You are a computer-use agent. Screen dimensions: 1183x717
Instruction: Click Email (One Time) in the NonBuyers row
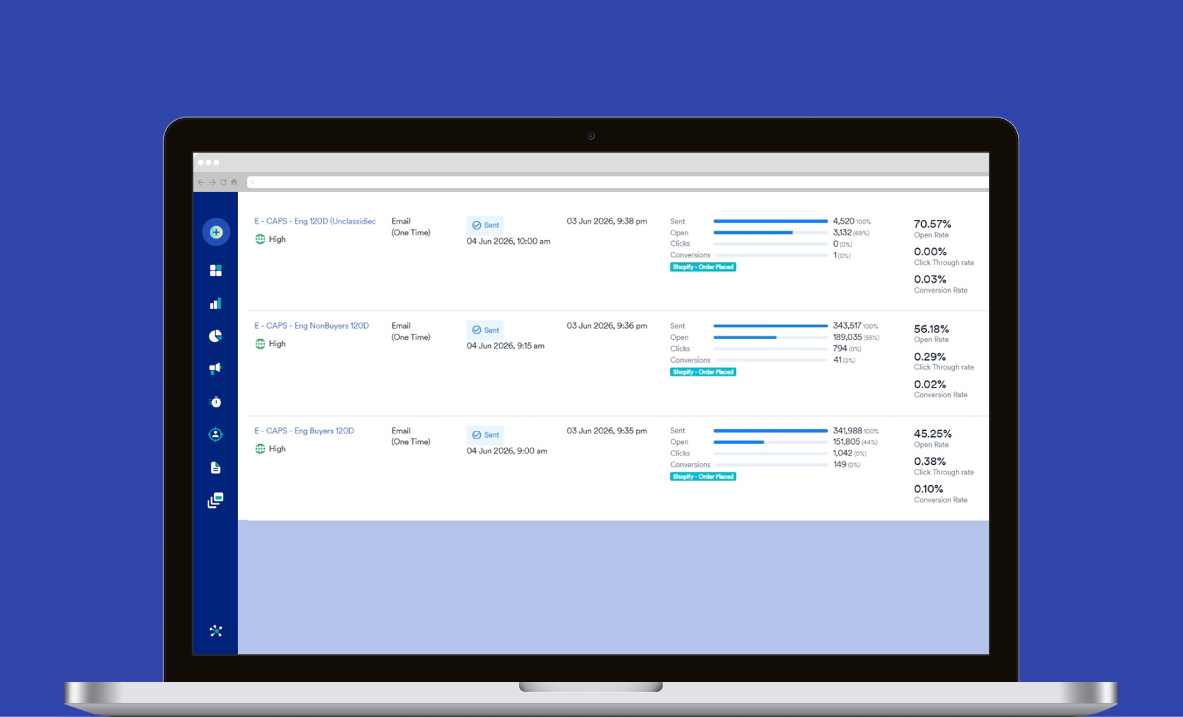pyautogui.click(x=410, y=331)
